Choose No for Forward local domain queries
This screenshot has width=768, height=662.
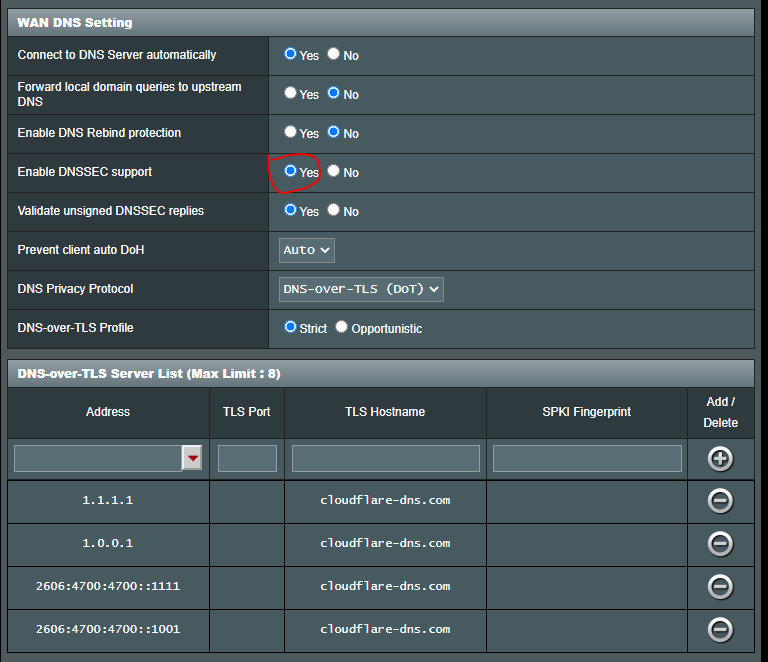(x=334, y=93)
